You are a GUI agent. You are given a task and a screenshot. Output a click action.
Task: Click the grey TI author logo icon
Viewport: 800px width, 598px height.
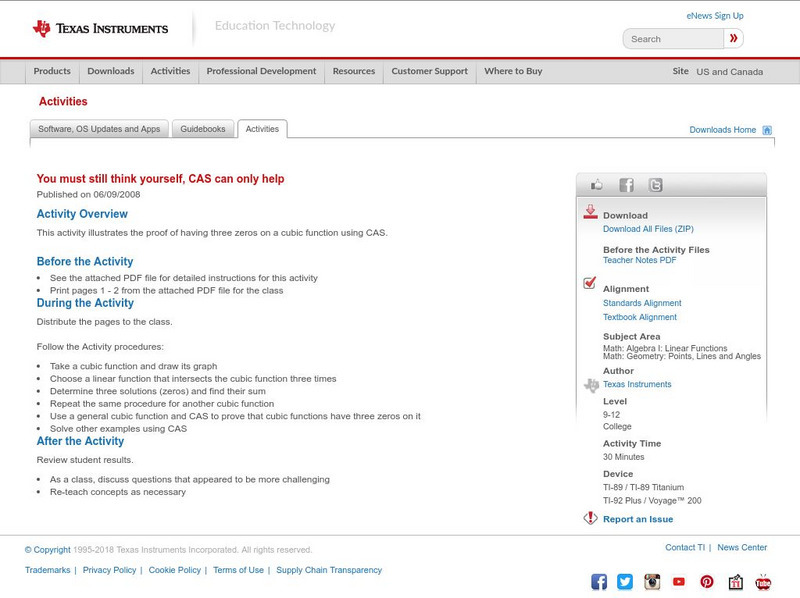(591, 385)
